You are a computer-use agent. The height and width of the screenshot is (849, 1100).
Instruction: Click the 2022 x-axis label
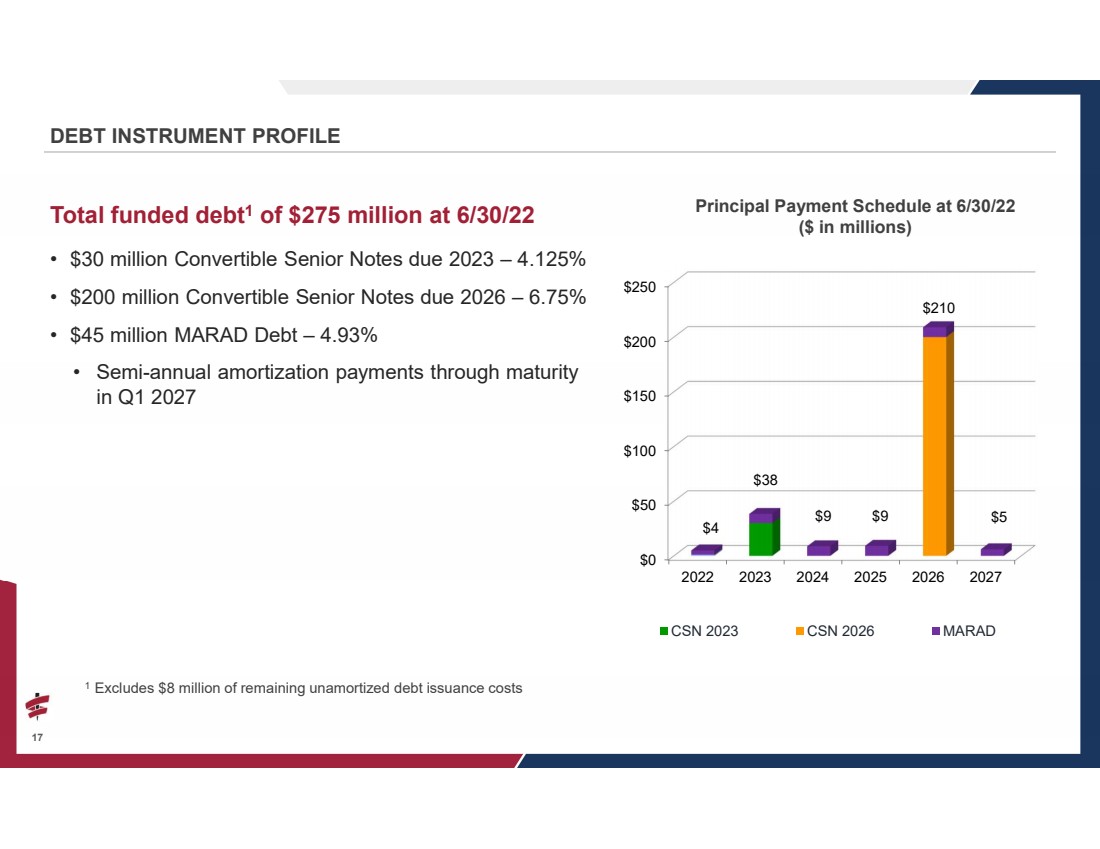pos(697,577)
